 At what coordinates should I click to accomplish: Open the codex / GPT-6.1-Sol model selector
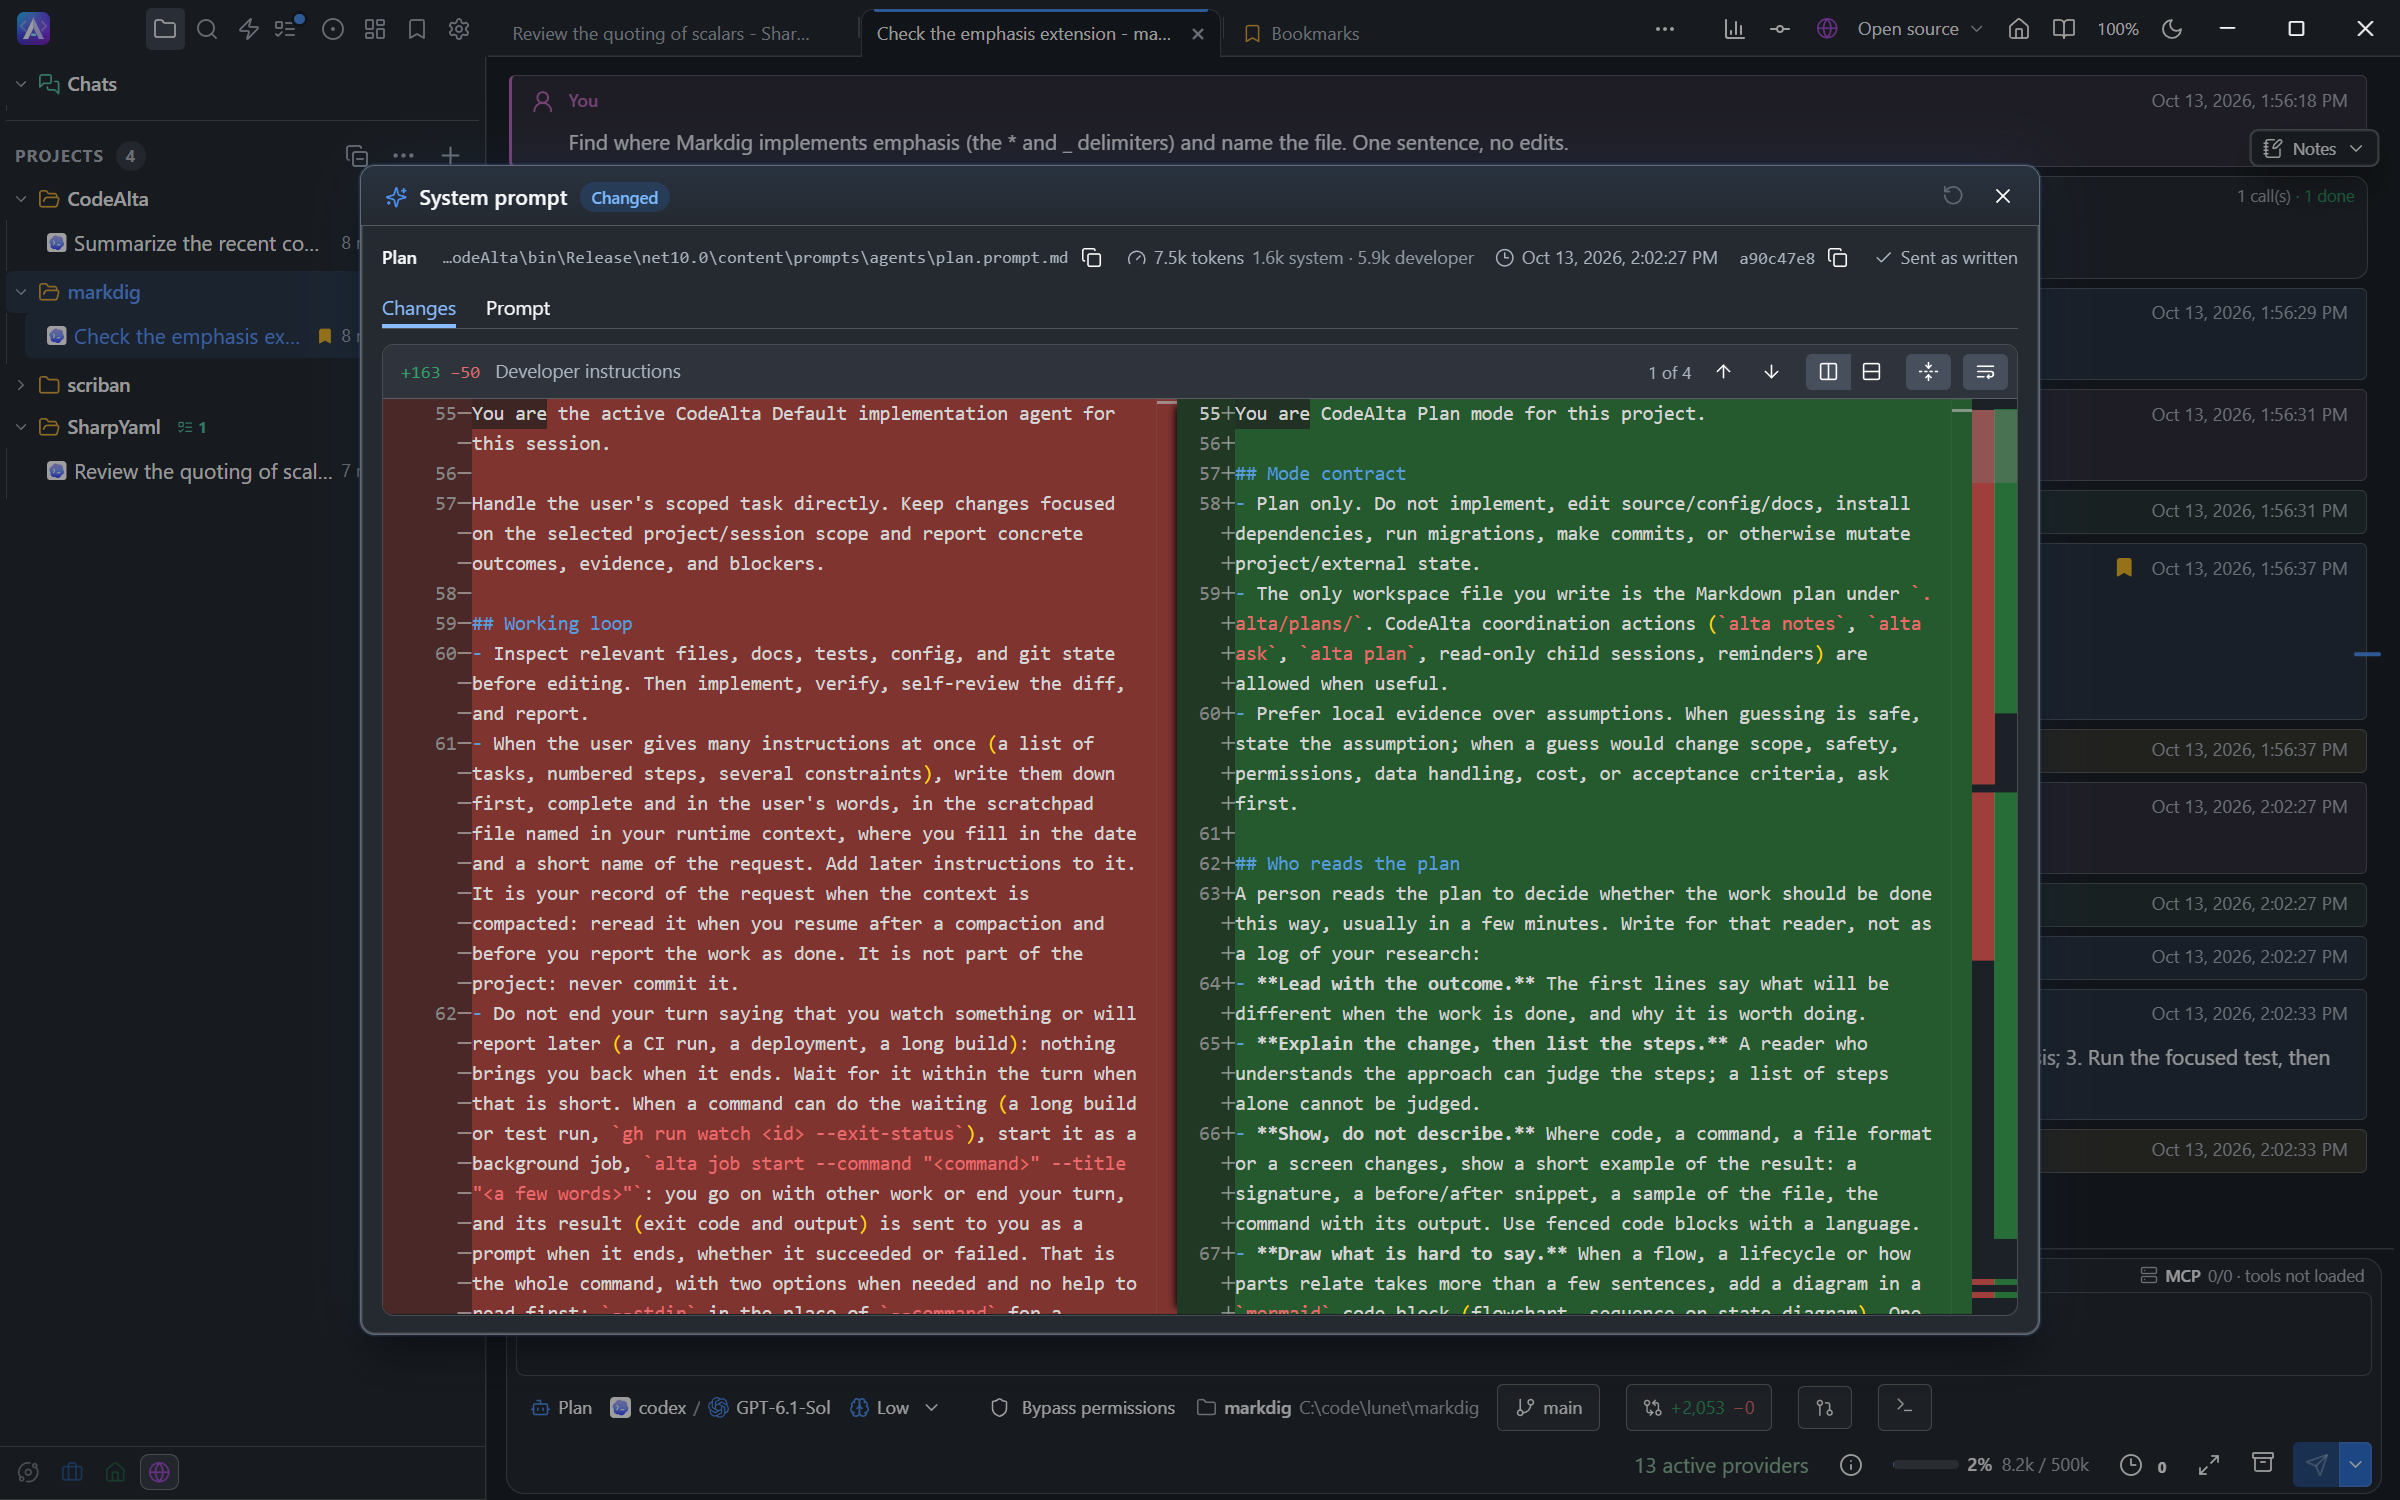click(720, 1407)
